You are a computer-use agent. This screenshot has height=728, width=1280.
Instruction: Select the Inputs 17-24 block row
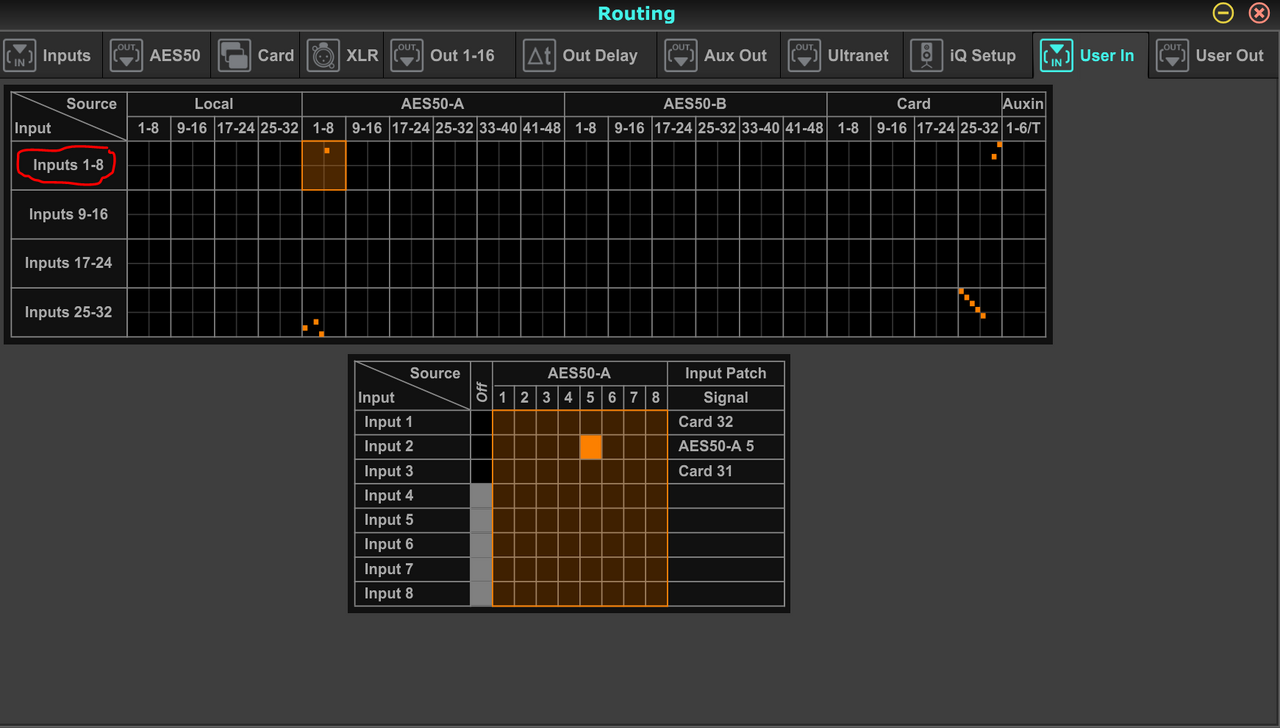[69, 263]
